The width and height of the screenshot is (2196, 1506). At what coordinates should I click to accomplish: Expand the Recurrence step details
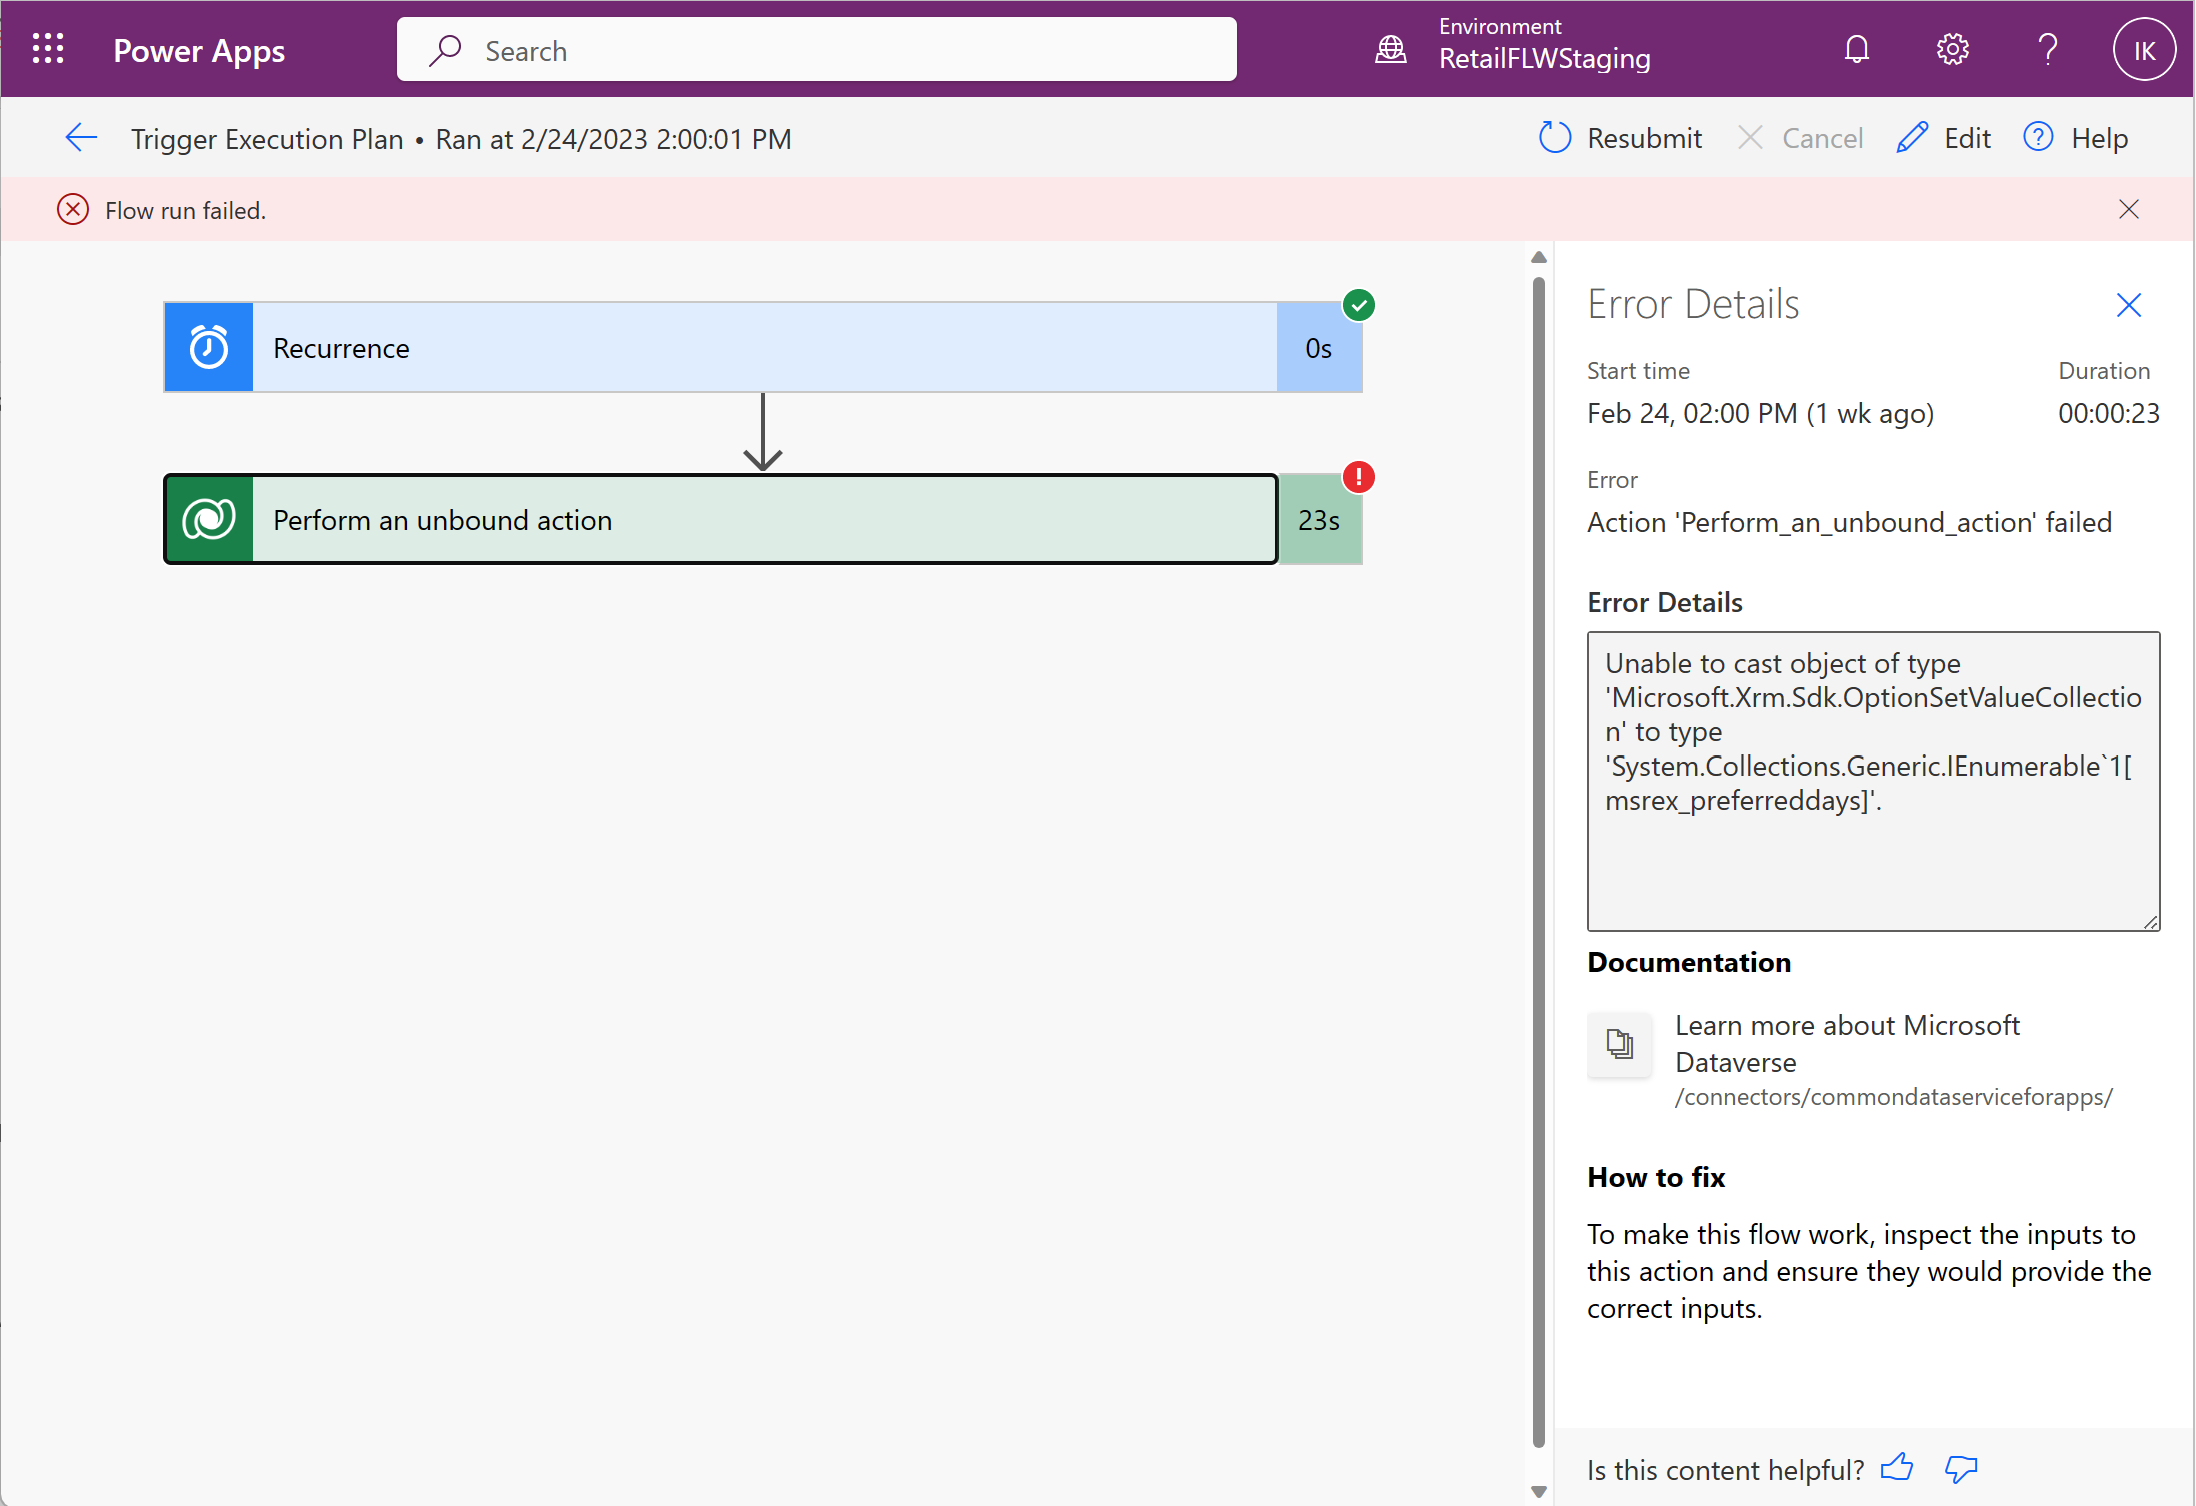coord(763,347)
